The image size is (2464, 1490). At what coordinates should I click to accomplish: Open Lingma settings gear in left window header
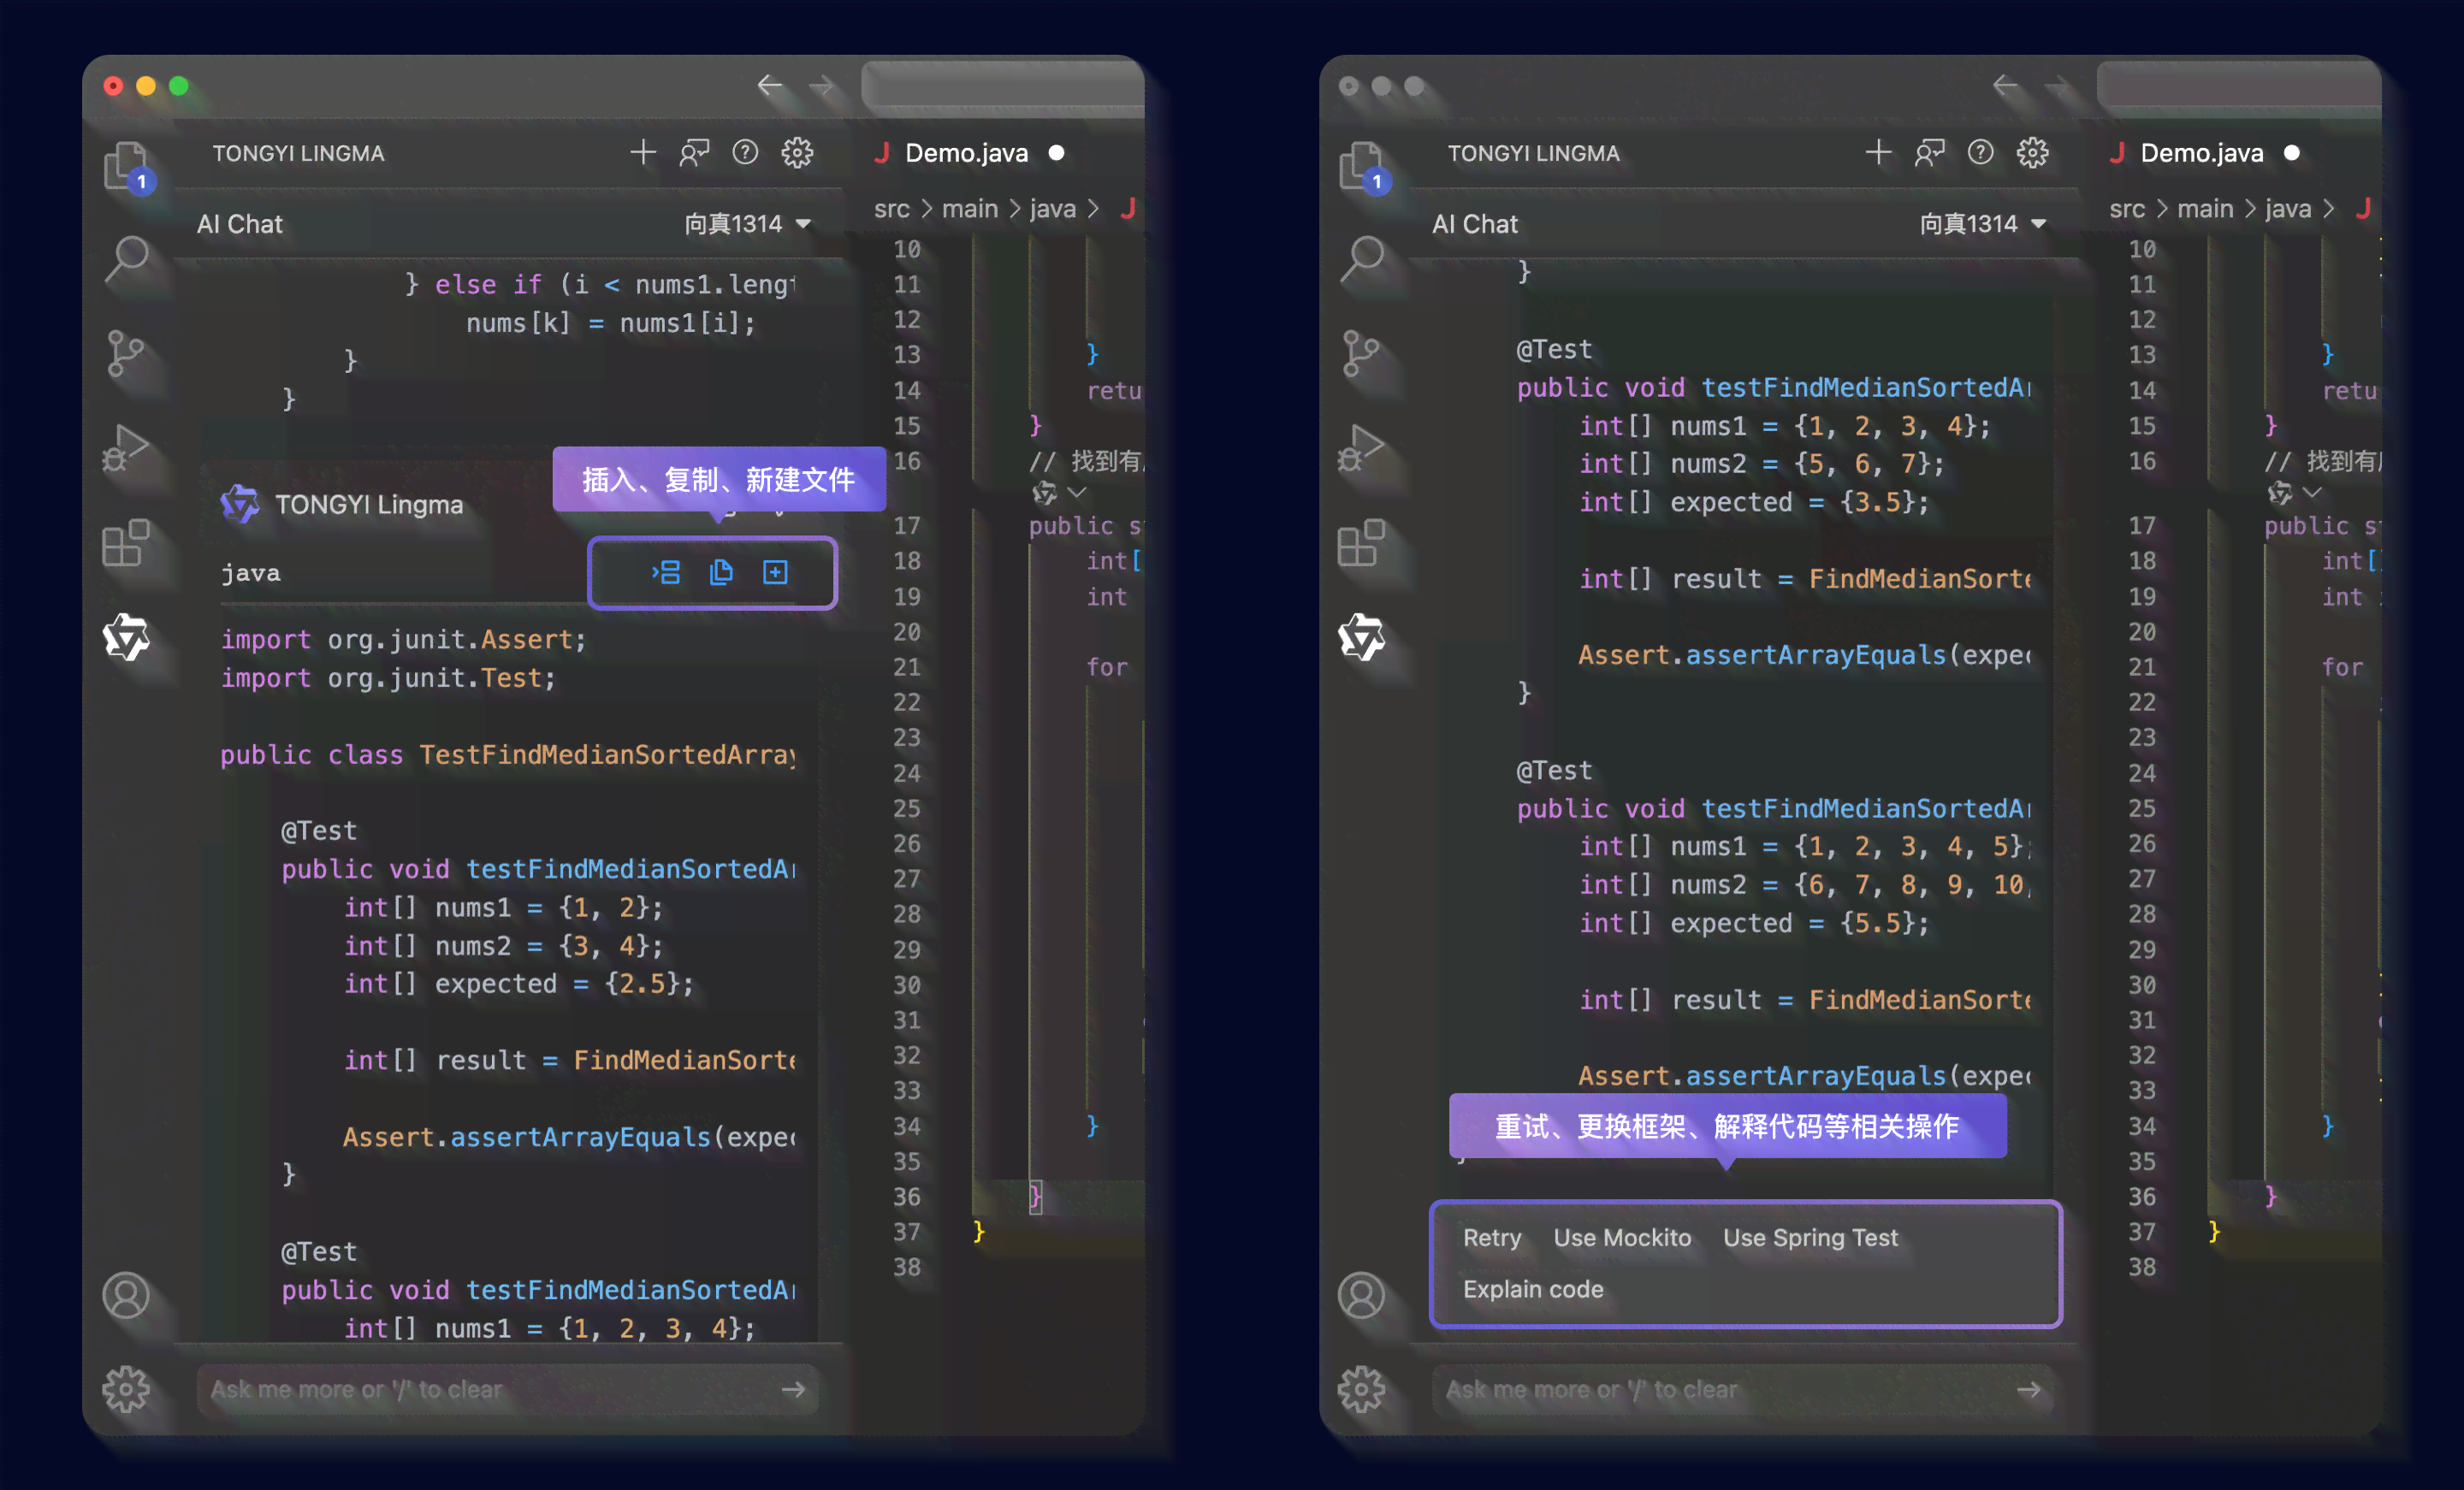pyautogui.click(x=797, y=153)
